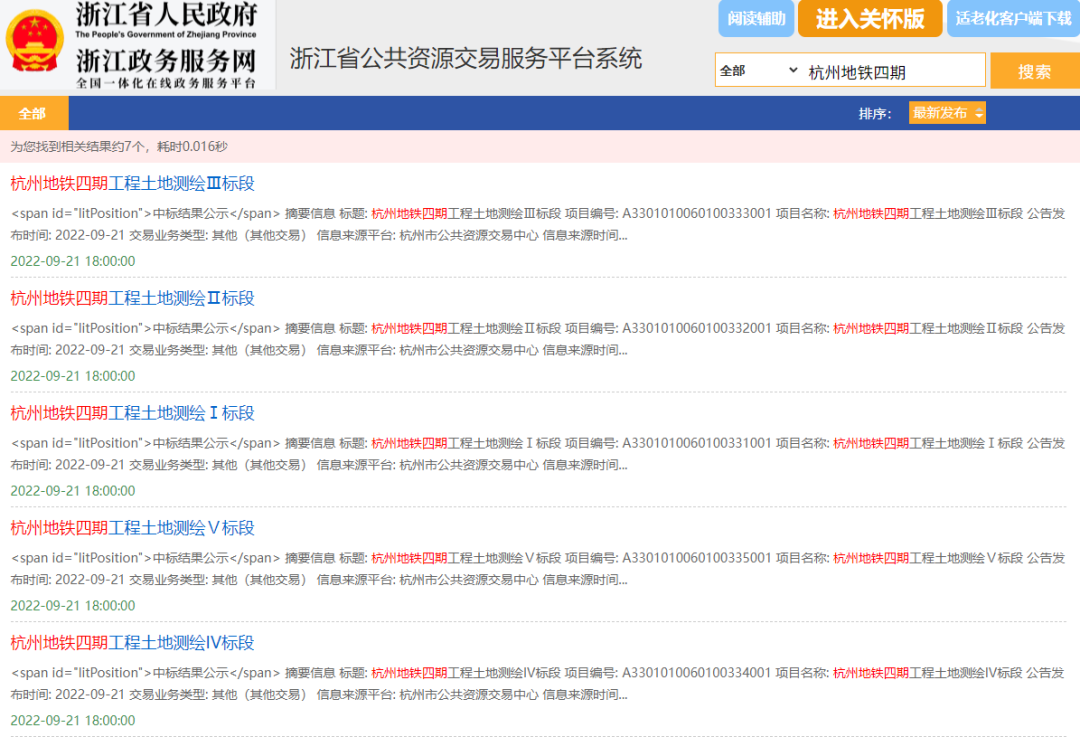Click project number A3301010060100332001 text

pyautogui.click(x=696, y=329)
